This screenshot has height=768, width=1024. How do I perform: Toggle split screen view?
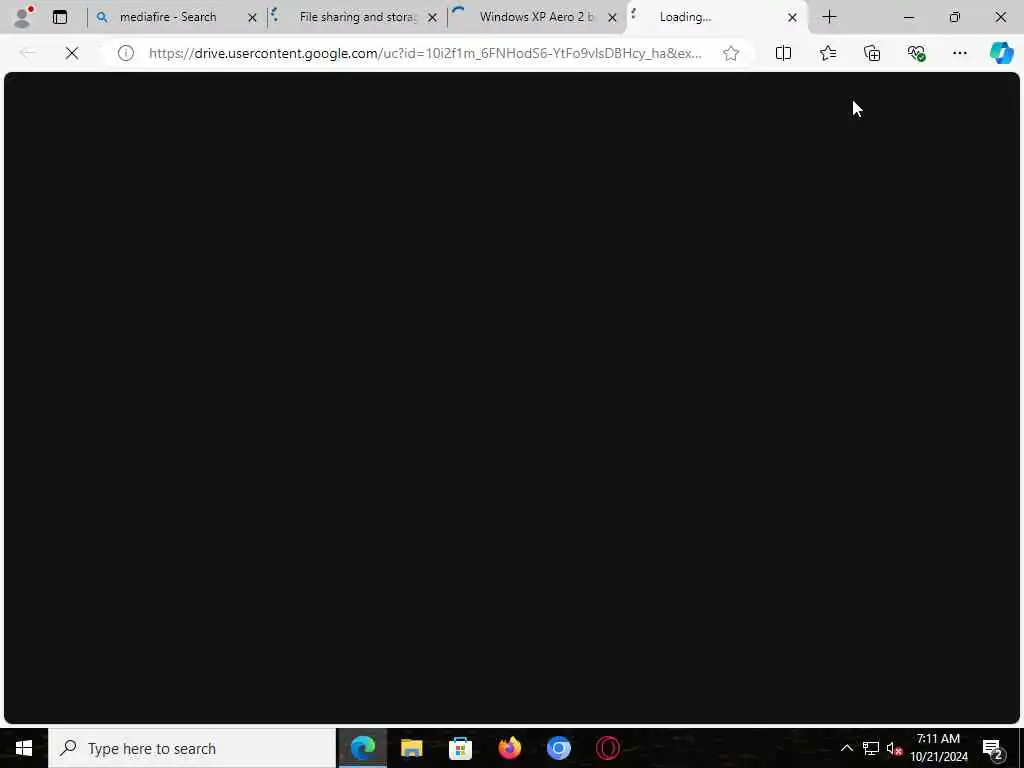783,53
